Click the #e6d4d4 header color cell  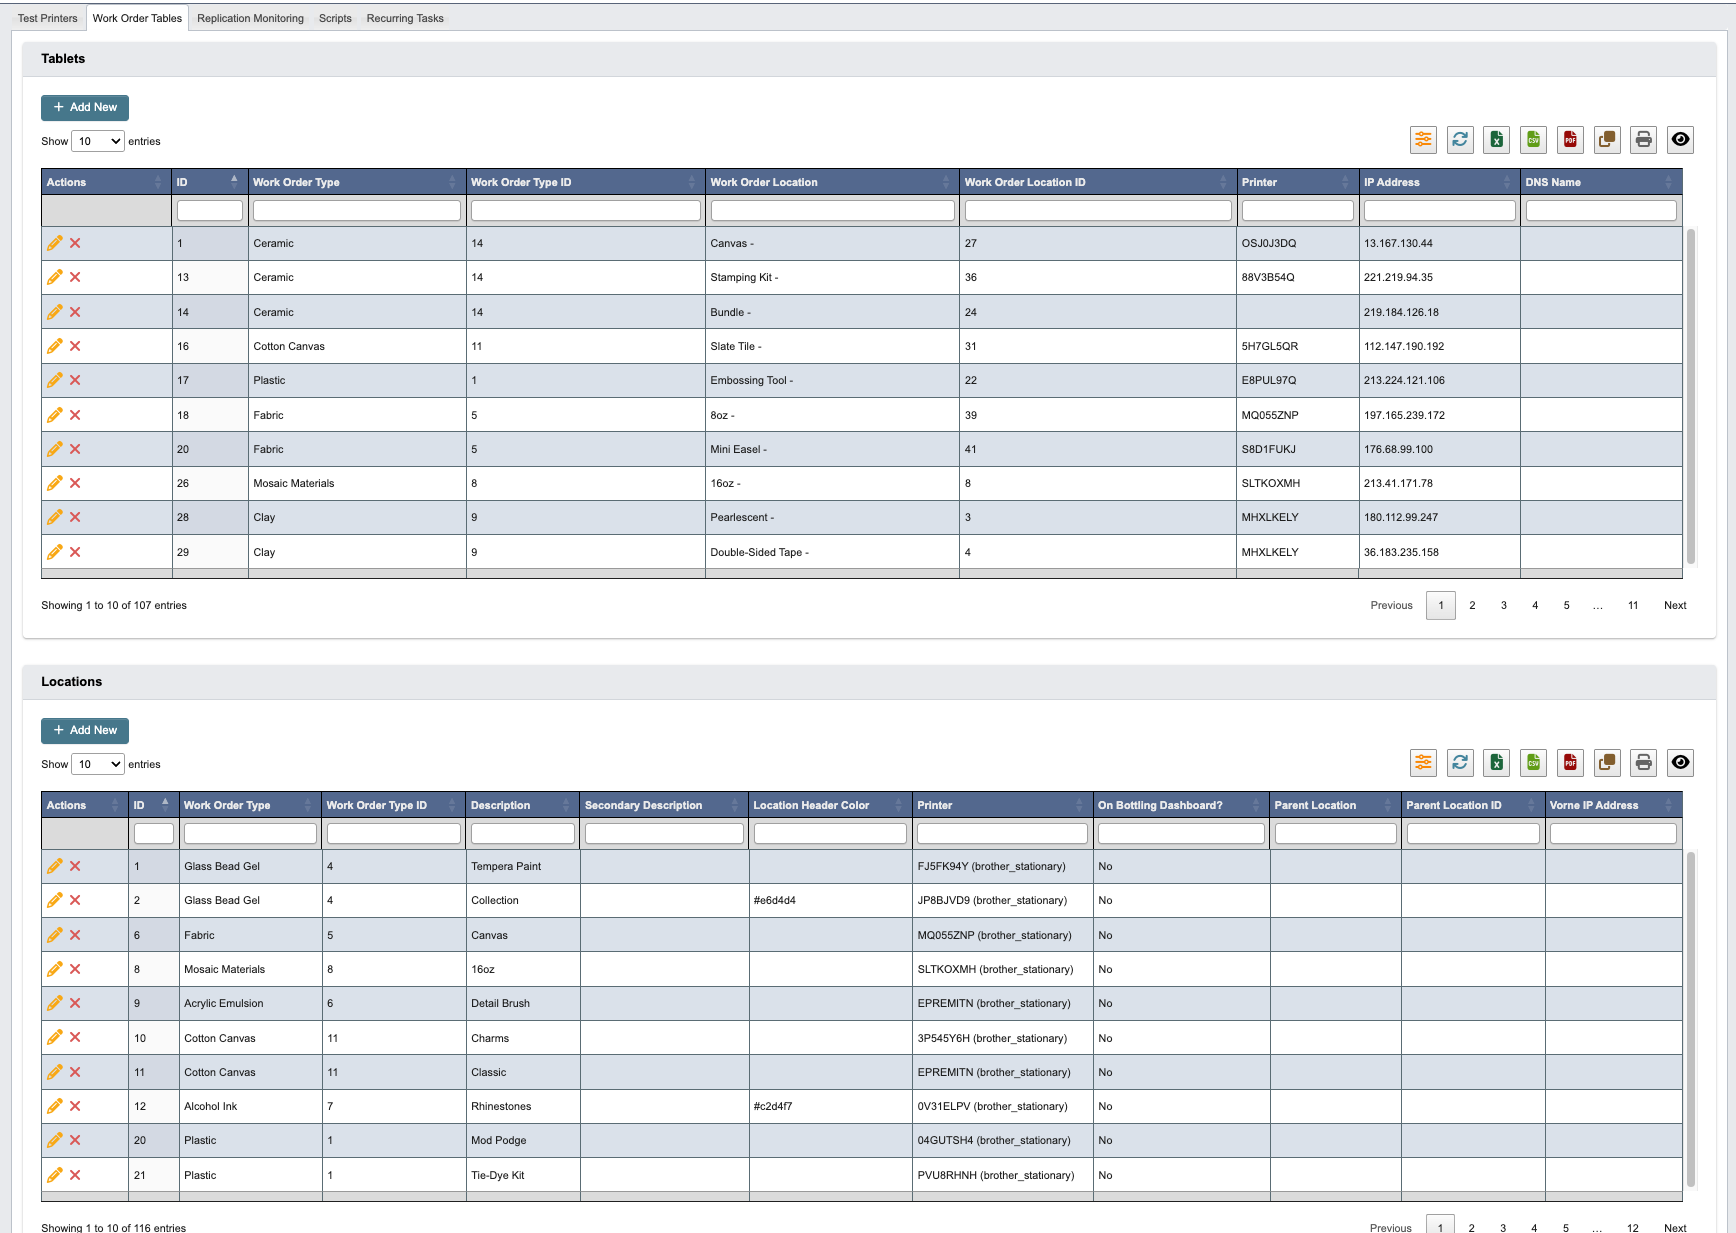click(x=830, y=900)
